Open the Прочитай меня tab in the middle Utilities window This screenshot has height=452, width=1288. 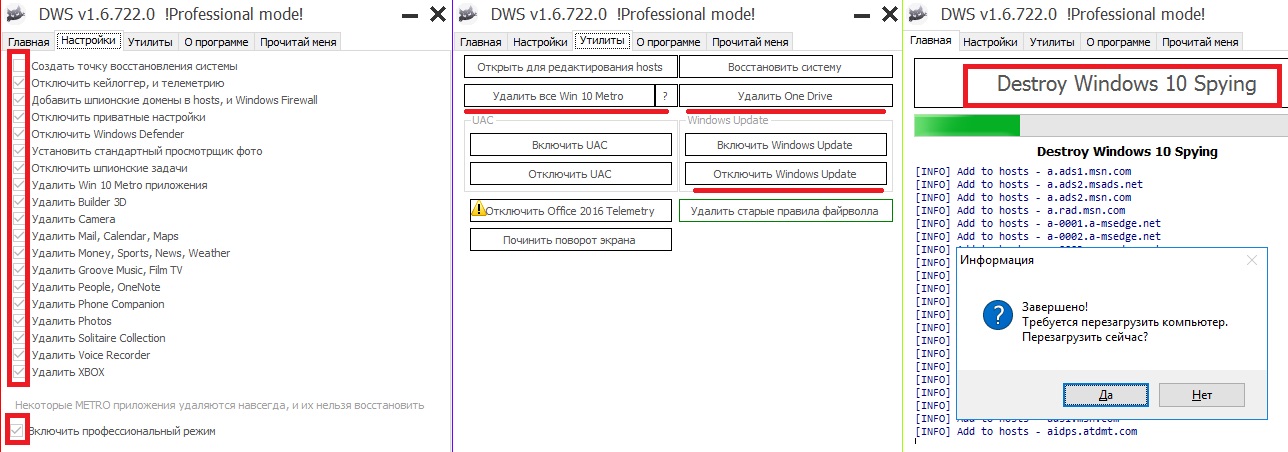pyautogui.click(x=750, y=41)
